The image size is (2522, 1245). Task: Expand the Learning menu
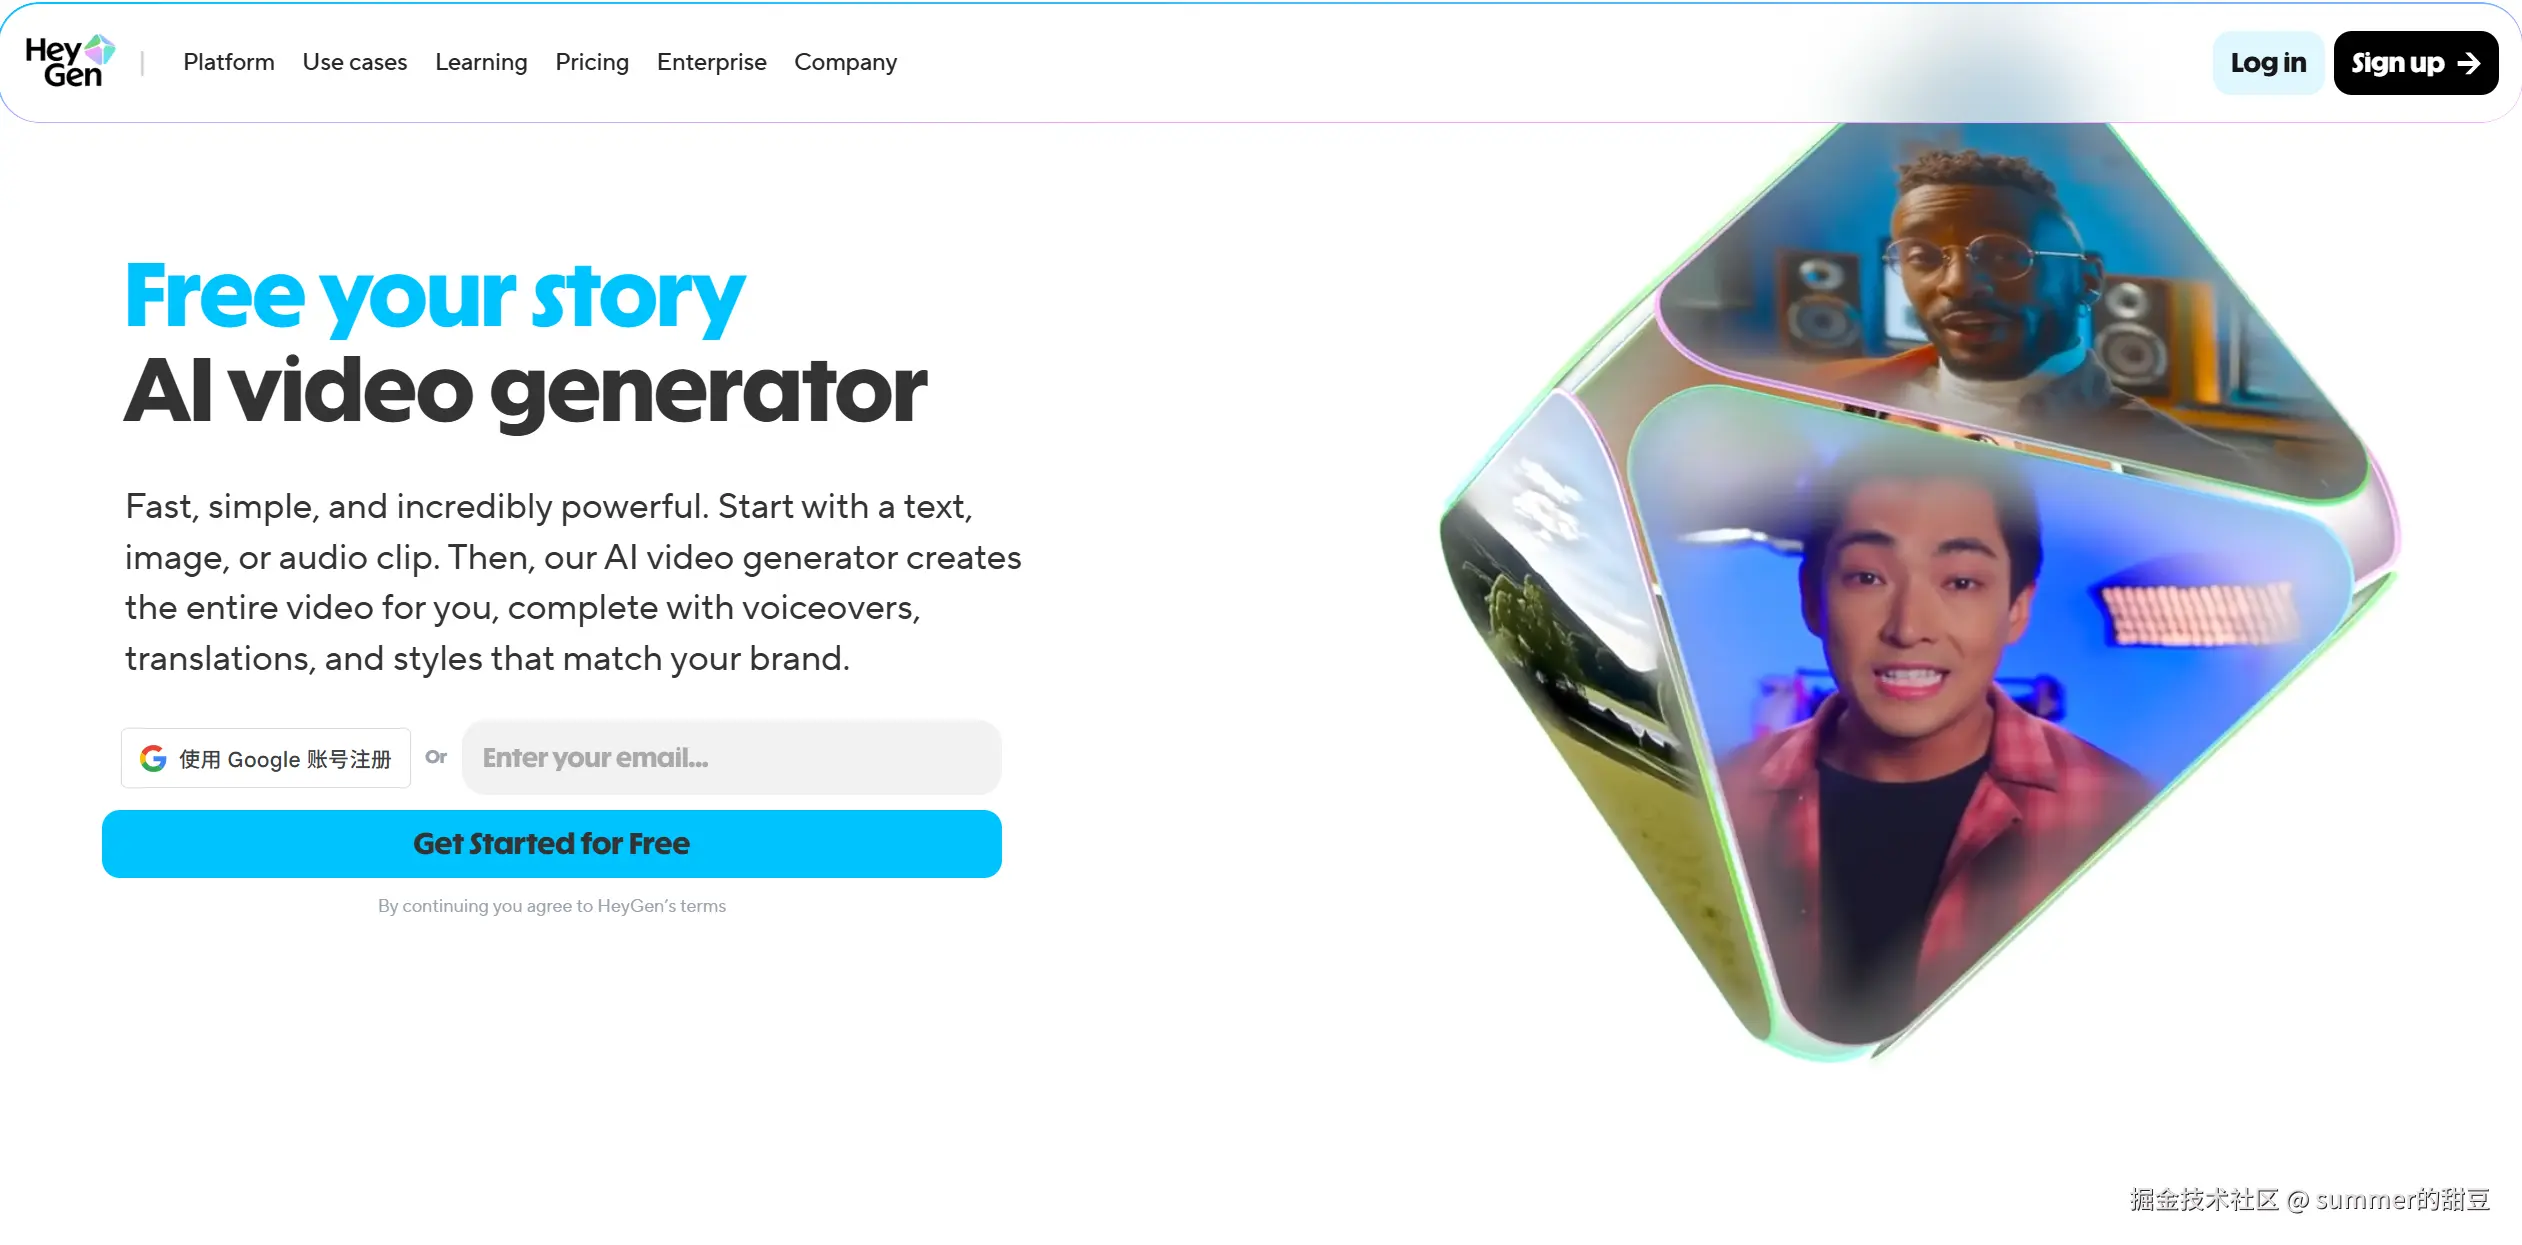[481, 62]
